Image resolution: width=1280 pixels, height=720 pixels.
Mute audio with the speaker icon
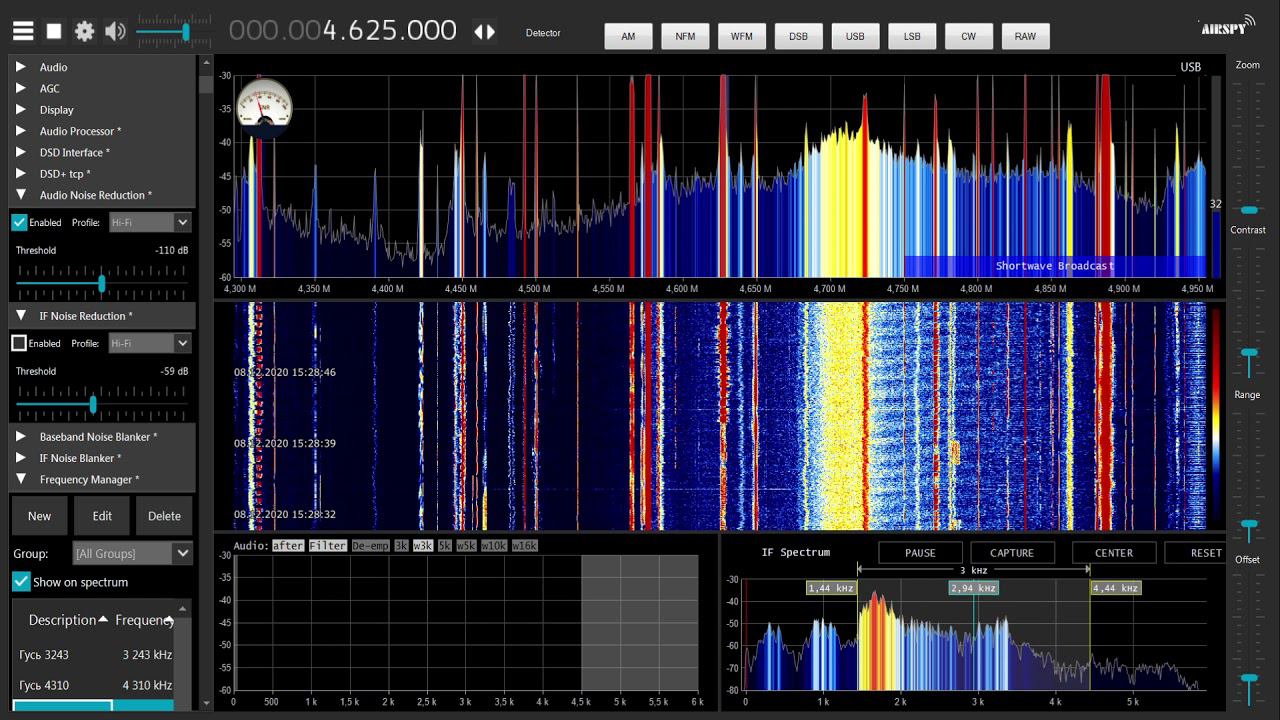click(116, 31)
